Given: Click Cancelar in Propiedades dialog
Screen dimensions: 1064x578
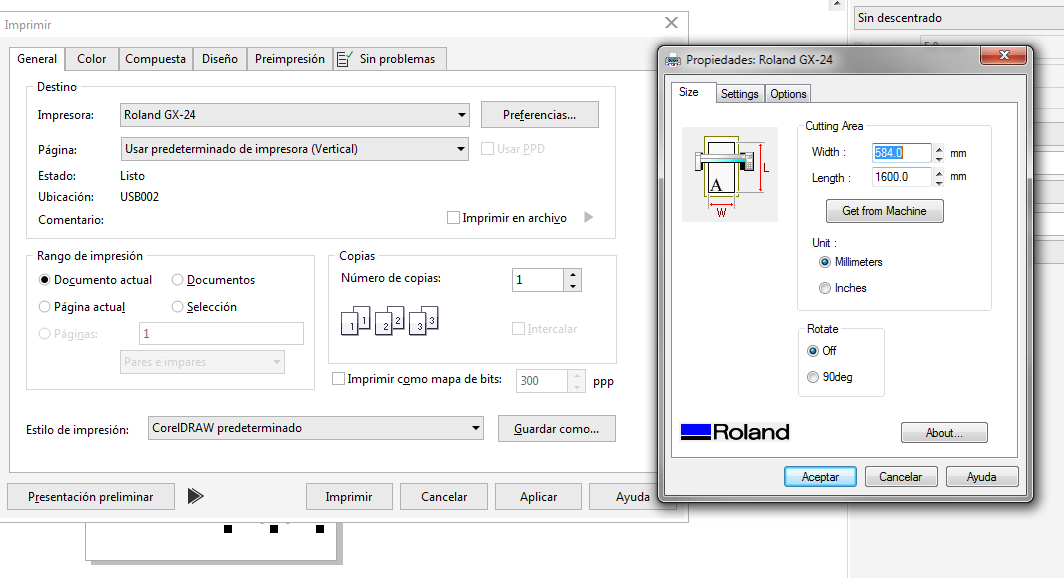Looking at the screenshot, I should click(900, 477).
